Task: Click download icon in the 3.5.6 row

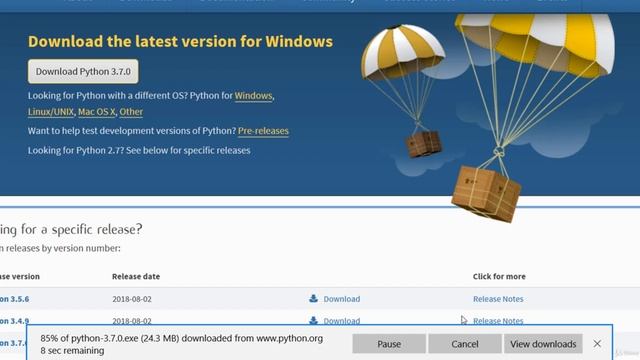Action: pos(313,298)
